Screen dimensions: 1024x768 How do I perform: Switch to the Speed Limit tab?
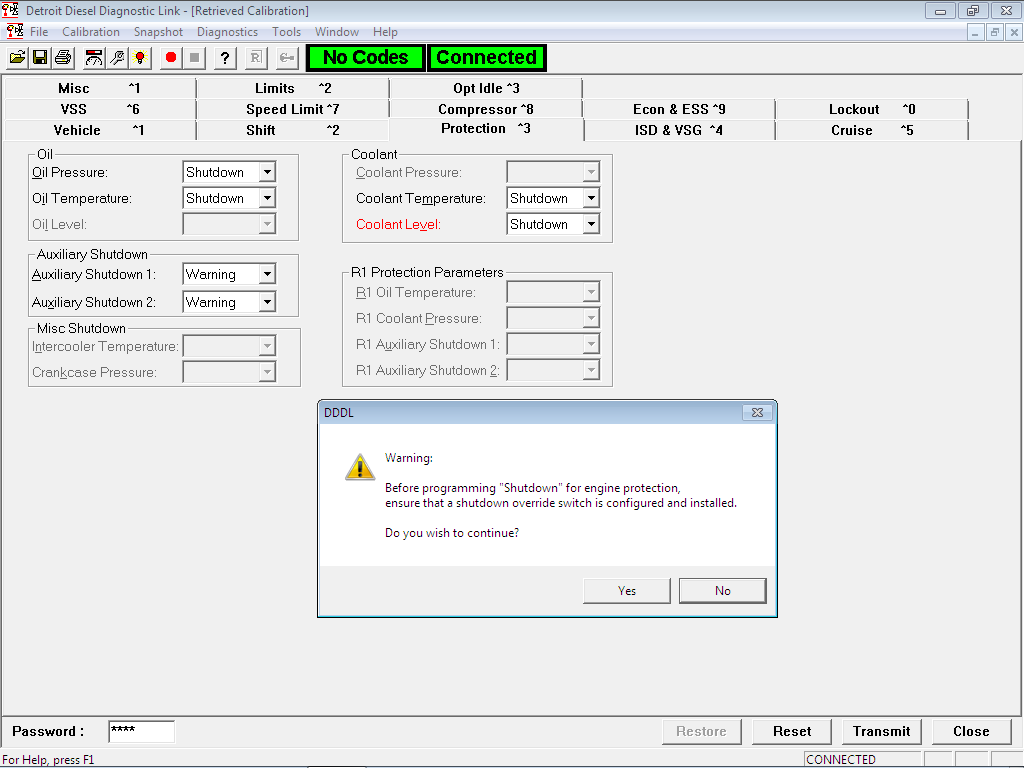[293, 109]
